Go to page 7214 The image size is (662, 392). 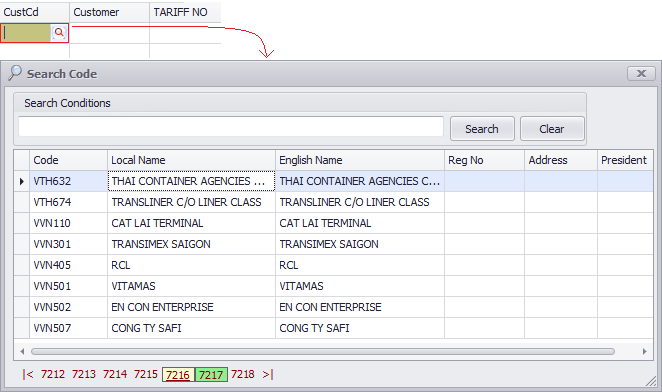click(115, 374)
